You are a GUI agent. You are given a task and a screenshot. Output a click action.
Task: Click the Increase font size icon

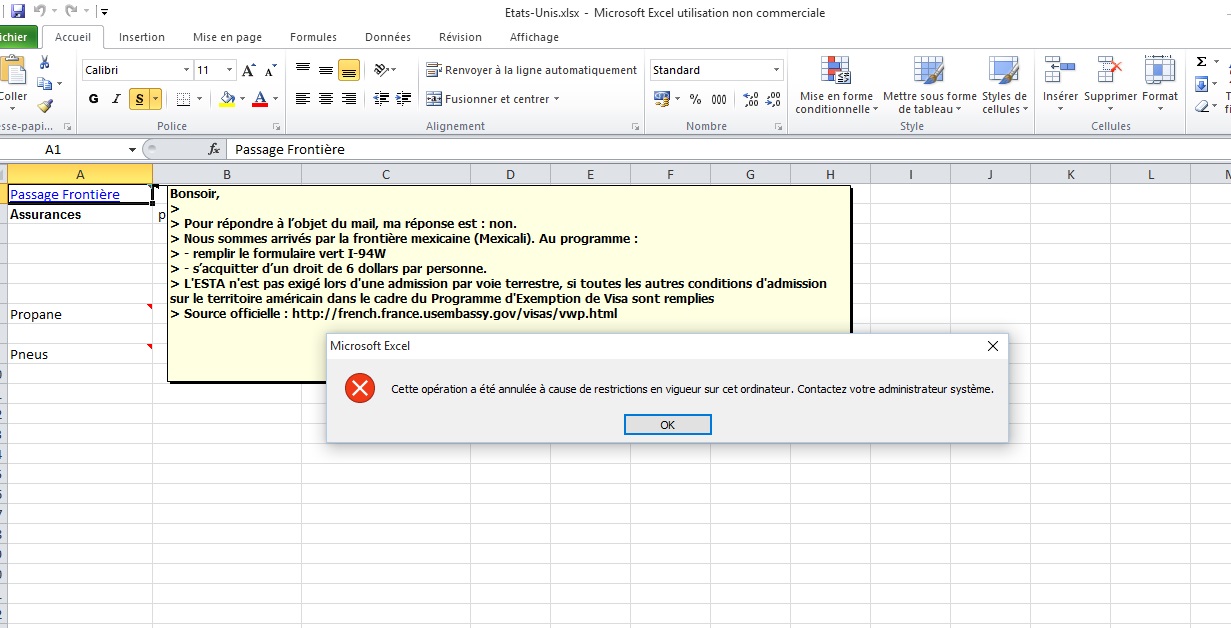coord(250,70)
